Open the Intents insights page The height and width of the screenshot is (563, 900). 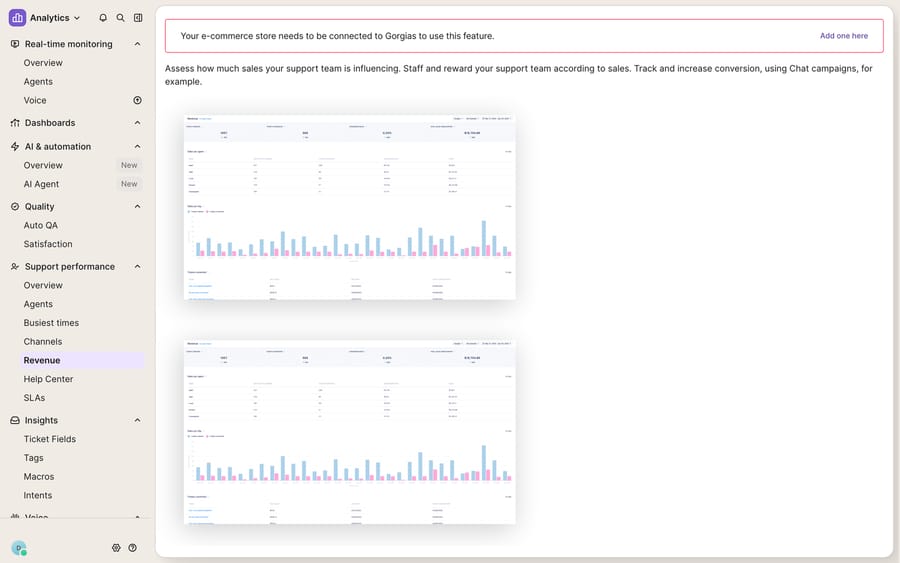pos(38,495)
